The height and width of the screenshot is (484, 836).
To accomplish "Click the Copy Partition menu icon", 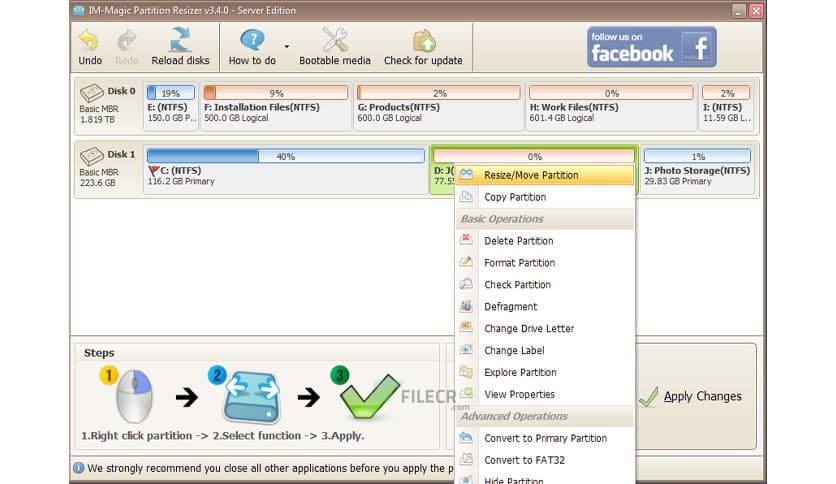I will tap(466, 196).
